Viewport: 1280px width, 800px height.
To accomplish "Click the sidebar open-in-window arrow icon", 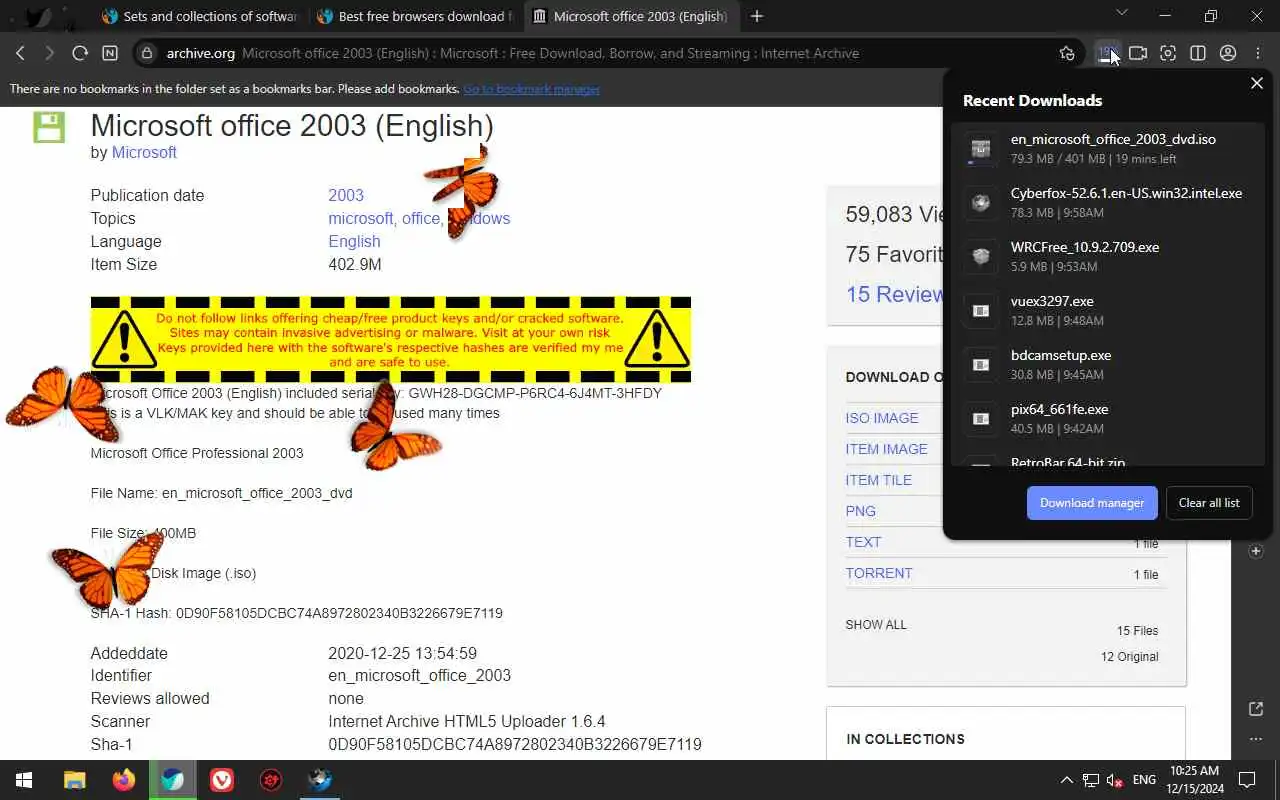I will coord(1256,709).
